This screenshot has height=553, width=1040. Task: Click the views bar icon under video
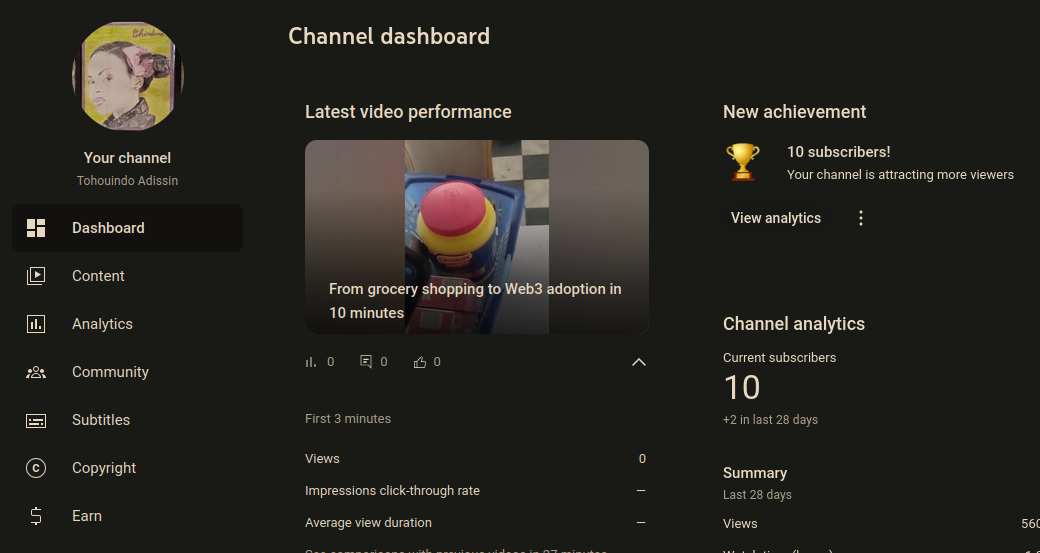310,362
